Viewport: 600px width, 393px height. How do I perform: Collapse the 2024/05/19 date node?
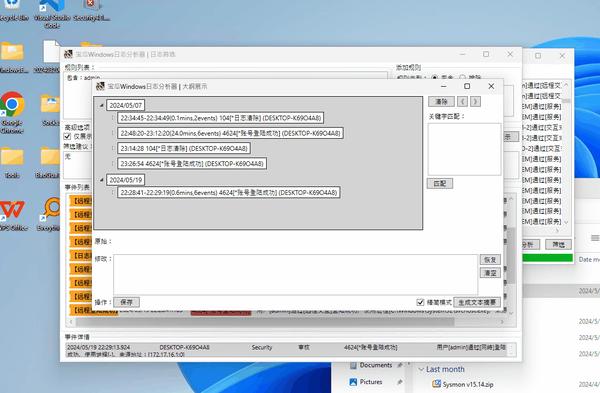point(101,180)
